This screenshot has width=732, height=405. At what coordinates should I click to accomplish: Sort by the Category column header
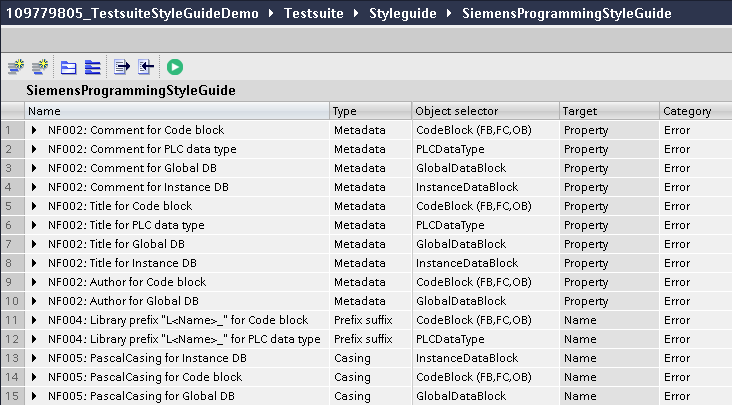(696, 111)
